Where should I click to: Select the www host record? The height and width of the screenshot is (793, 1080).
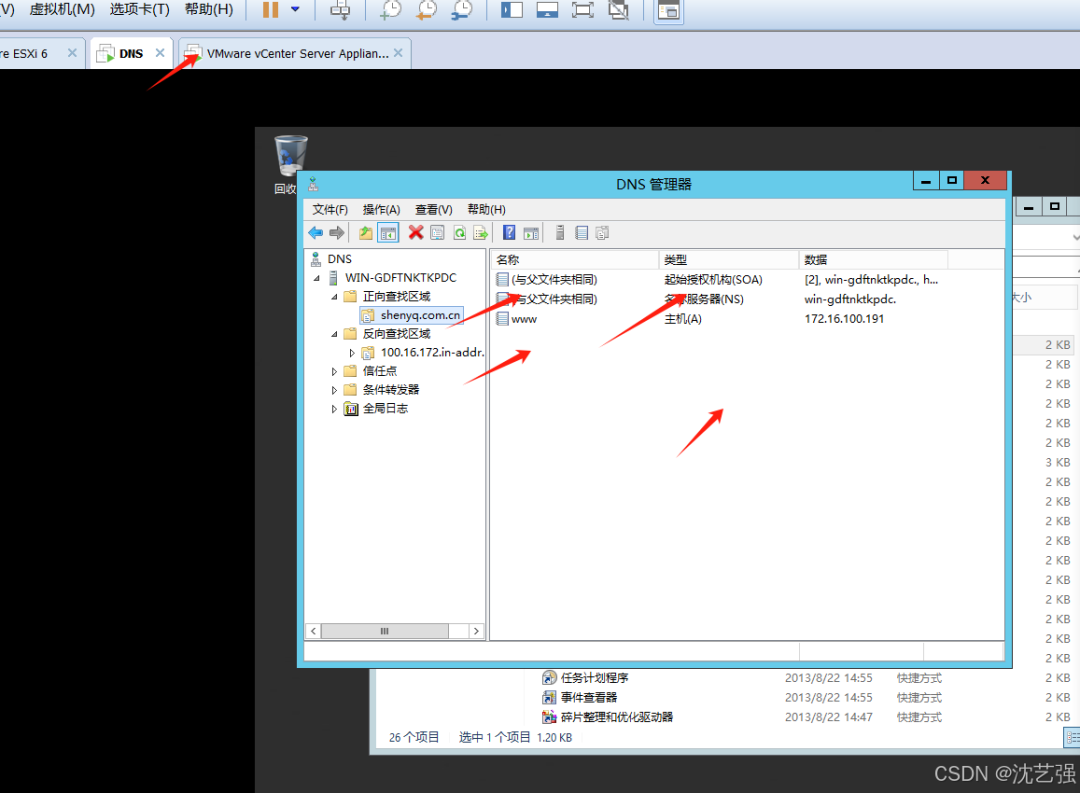tap(523, 319)
